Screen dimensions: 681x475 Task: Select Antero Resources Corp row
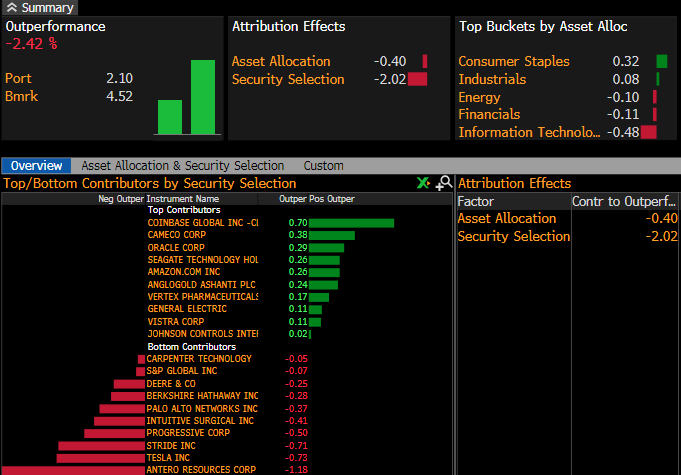pyautogui.click(x=201, y=469)
